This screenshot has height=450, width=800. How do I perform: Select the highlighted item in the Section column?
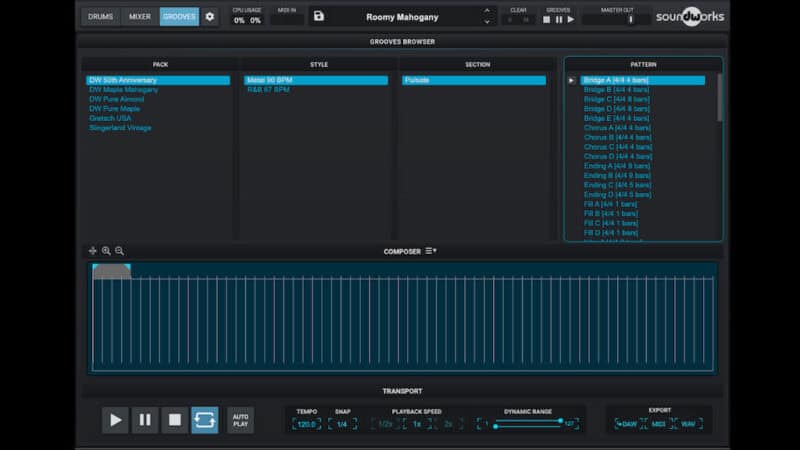click(x=474, y=81)
